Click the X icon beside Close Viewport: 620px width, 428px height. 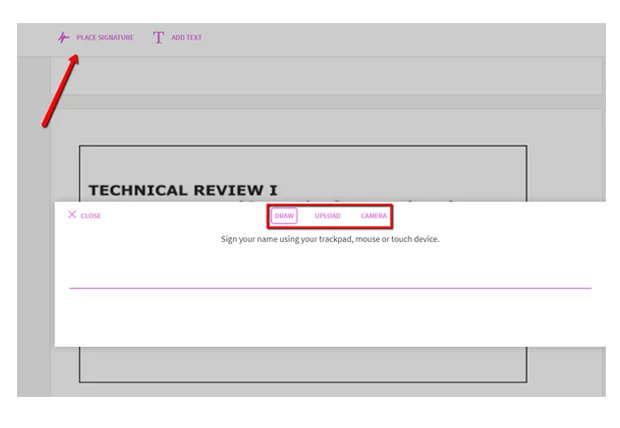pos(72,215)
